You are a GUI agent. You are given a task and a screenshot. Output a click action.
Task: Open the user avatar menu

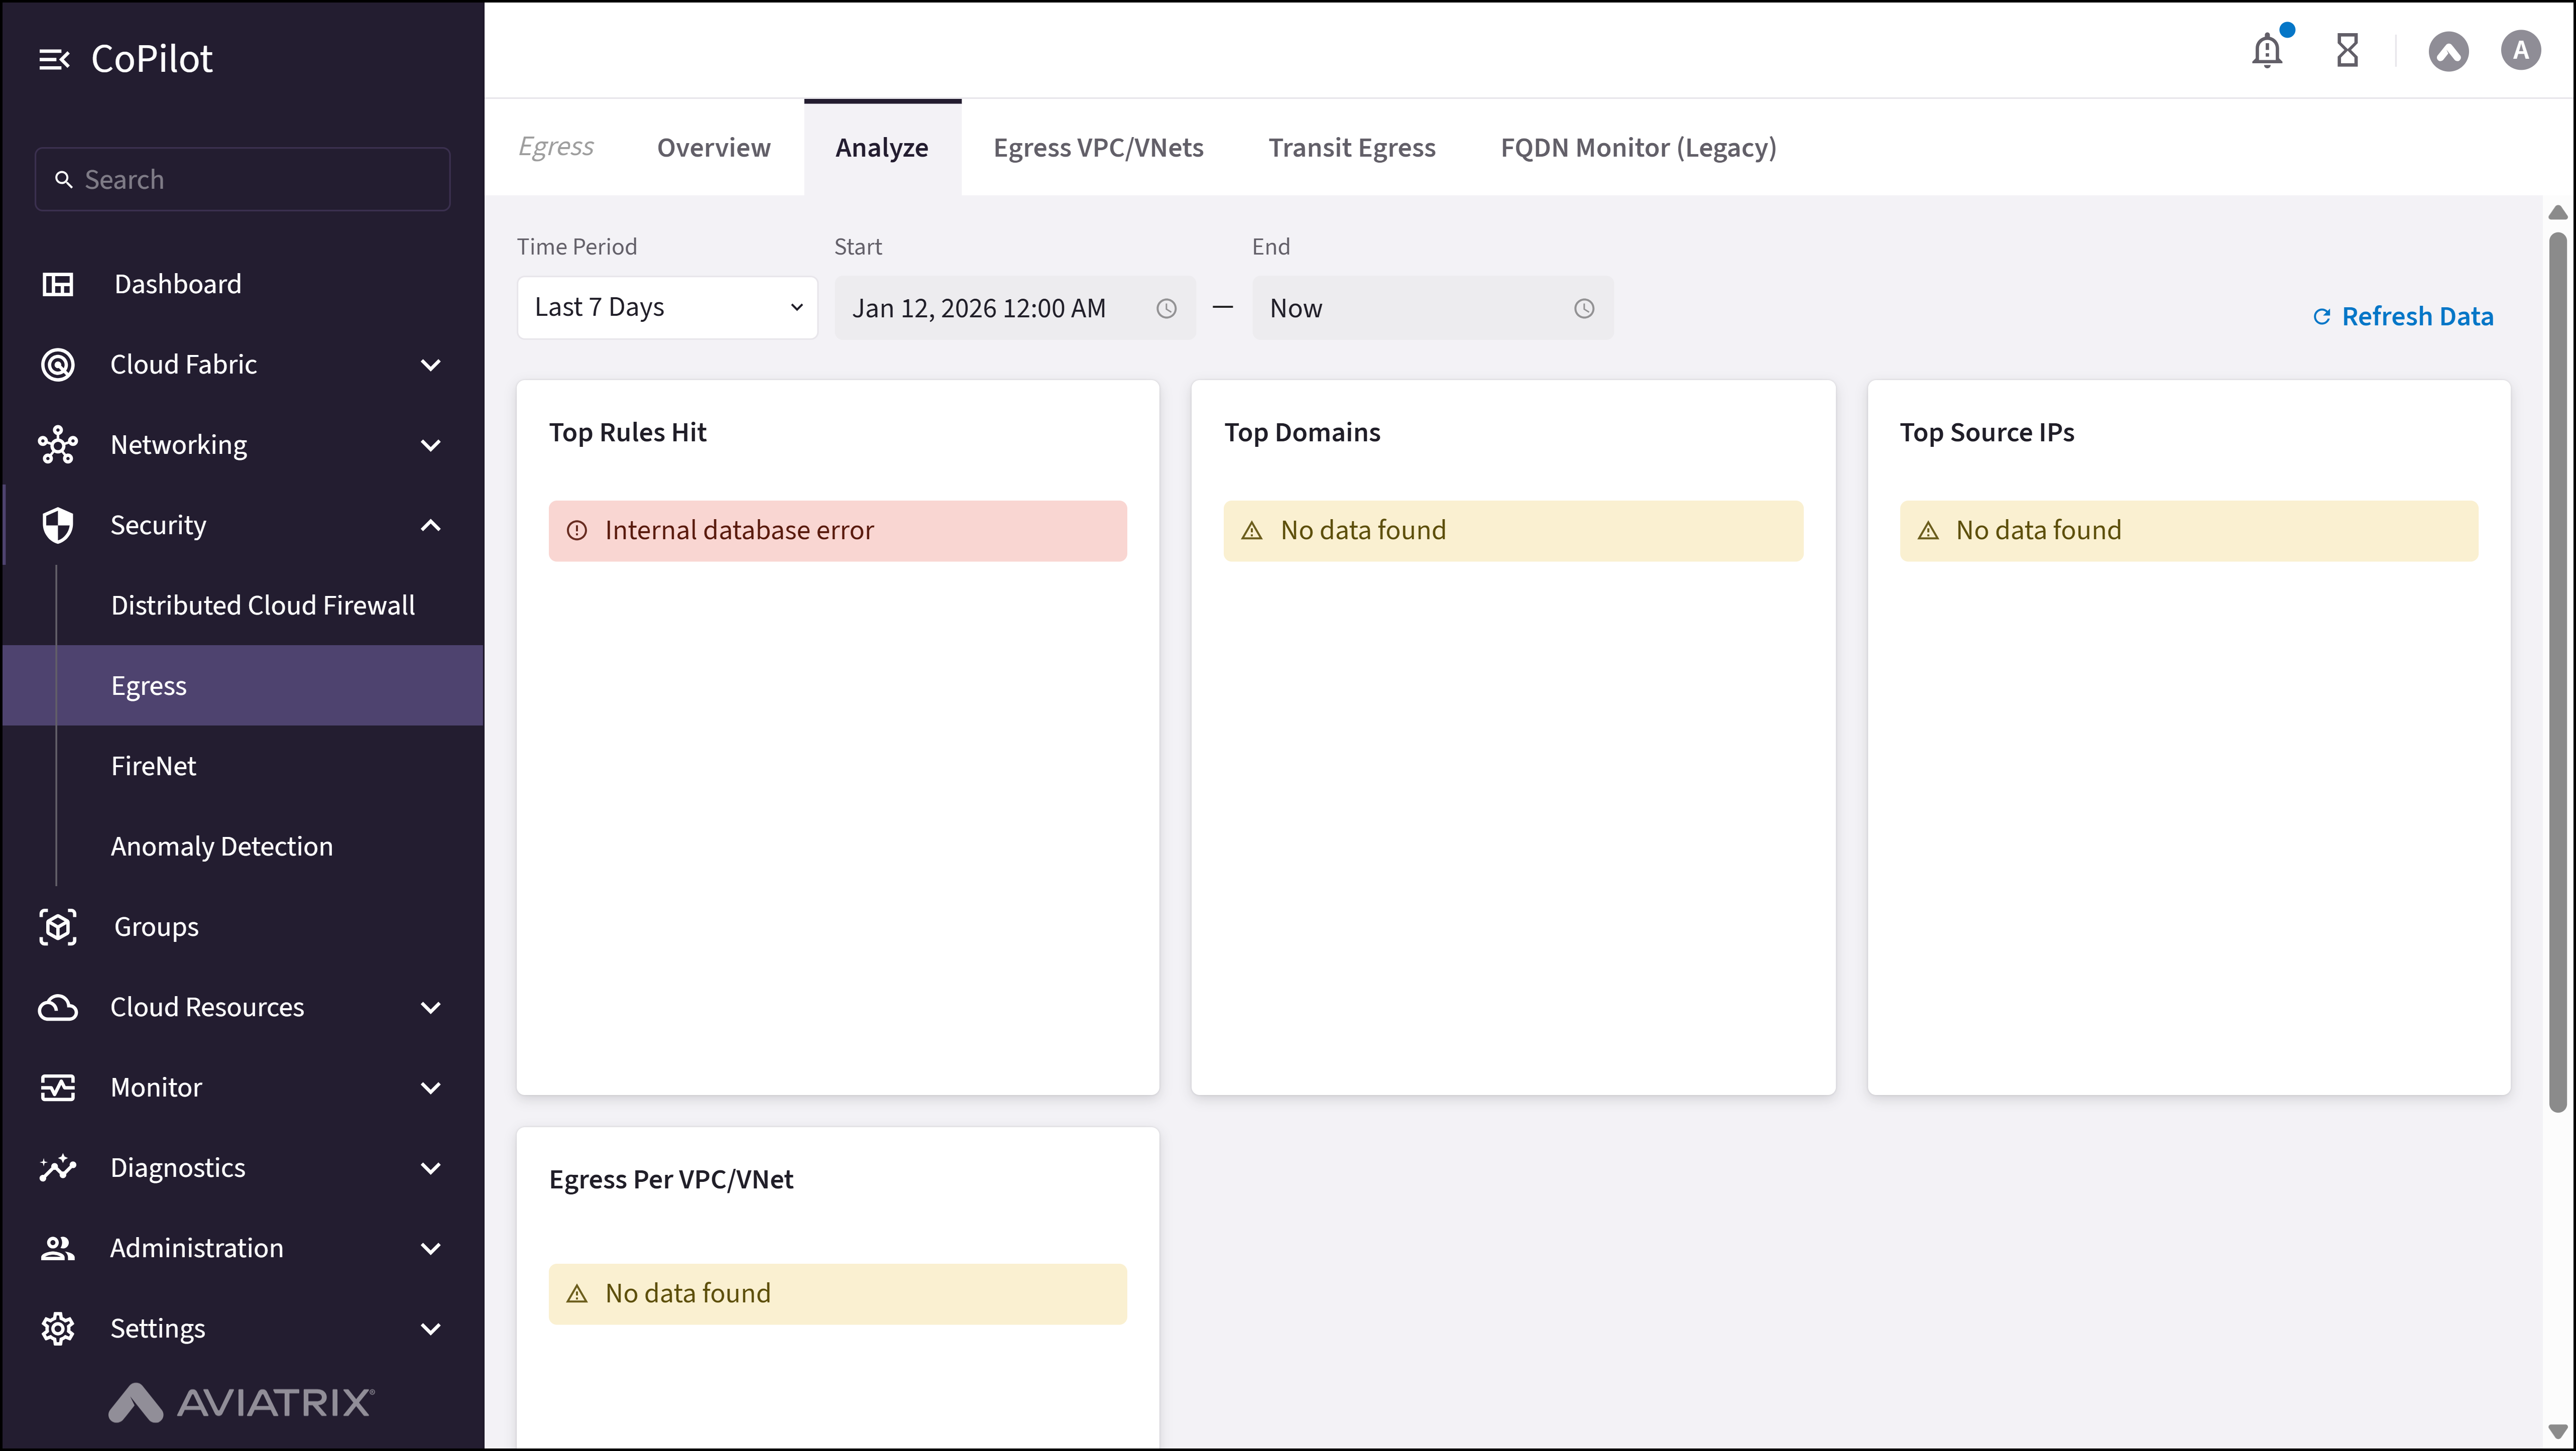click(x=2520, y=50)
